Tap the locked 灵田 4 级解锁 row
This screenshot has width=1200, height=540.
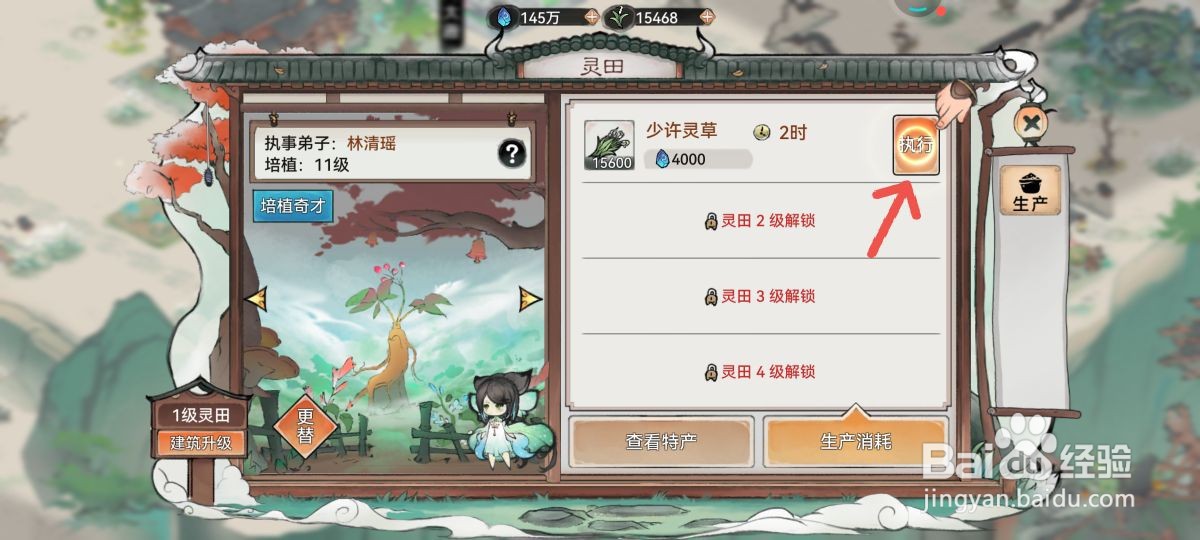(x=761, y=372)
